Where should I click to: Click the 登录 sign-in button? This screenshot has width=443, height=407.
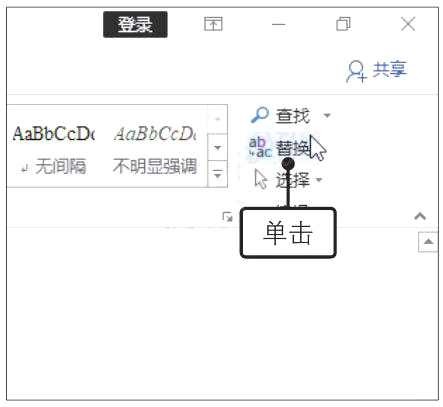point(135,25)
